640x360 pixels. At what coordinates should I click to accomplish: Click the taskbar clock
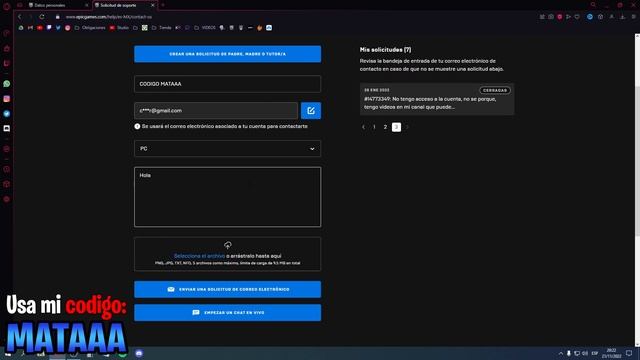[x=611, y=353]
